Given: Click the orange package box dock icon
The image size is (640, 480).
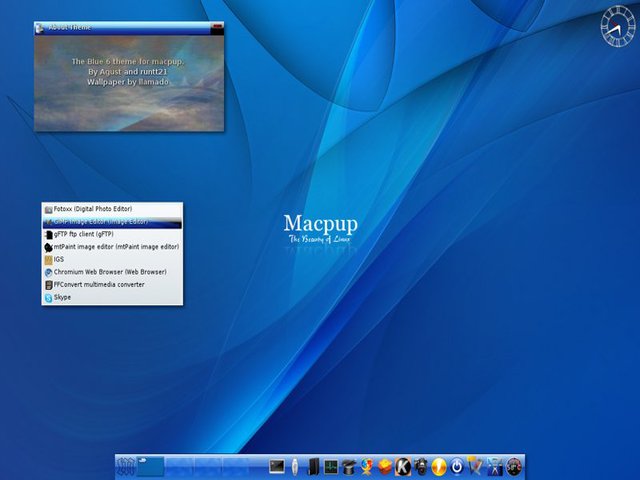Looking at the screenshot, I should click(385, 467).
